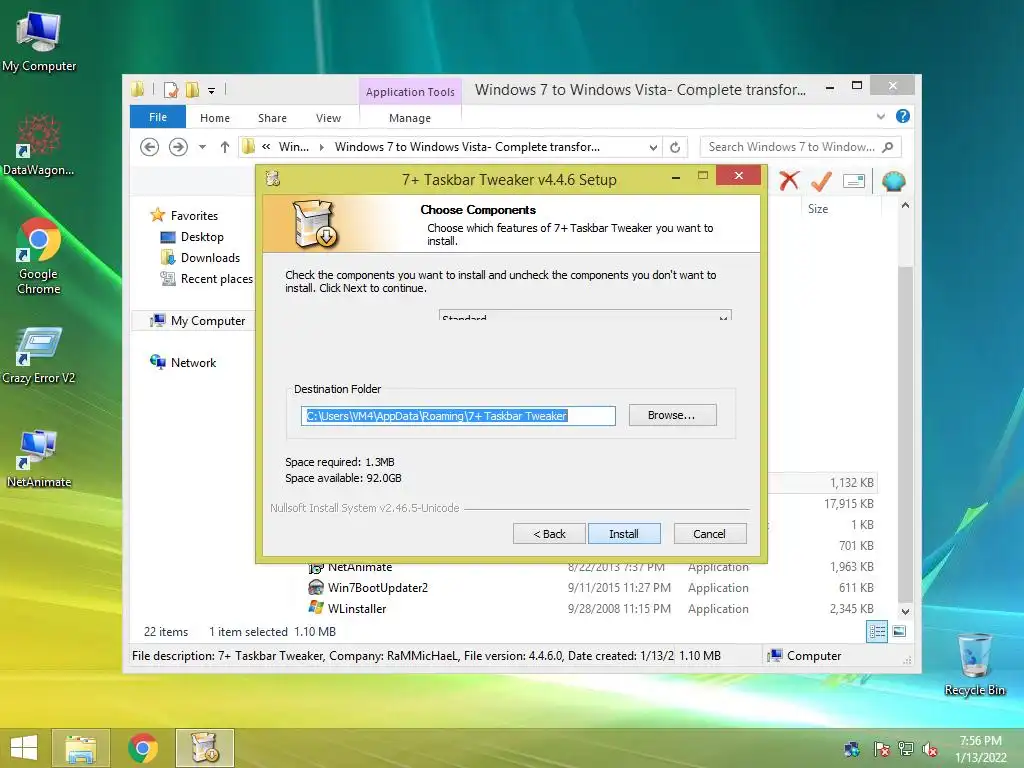1024x768 pixels.
Task: Open Crazy Error V2 desktop shortcut
Action: tap(39, 355)
